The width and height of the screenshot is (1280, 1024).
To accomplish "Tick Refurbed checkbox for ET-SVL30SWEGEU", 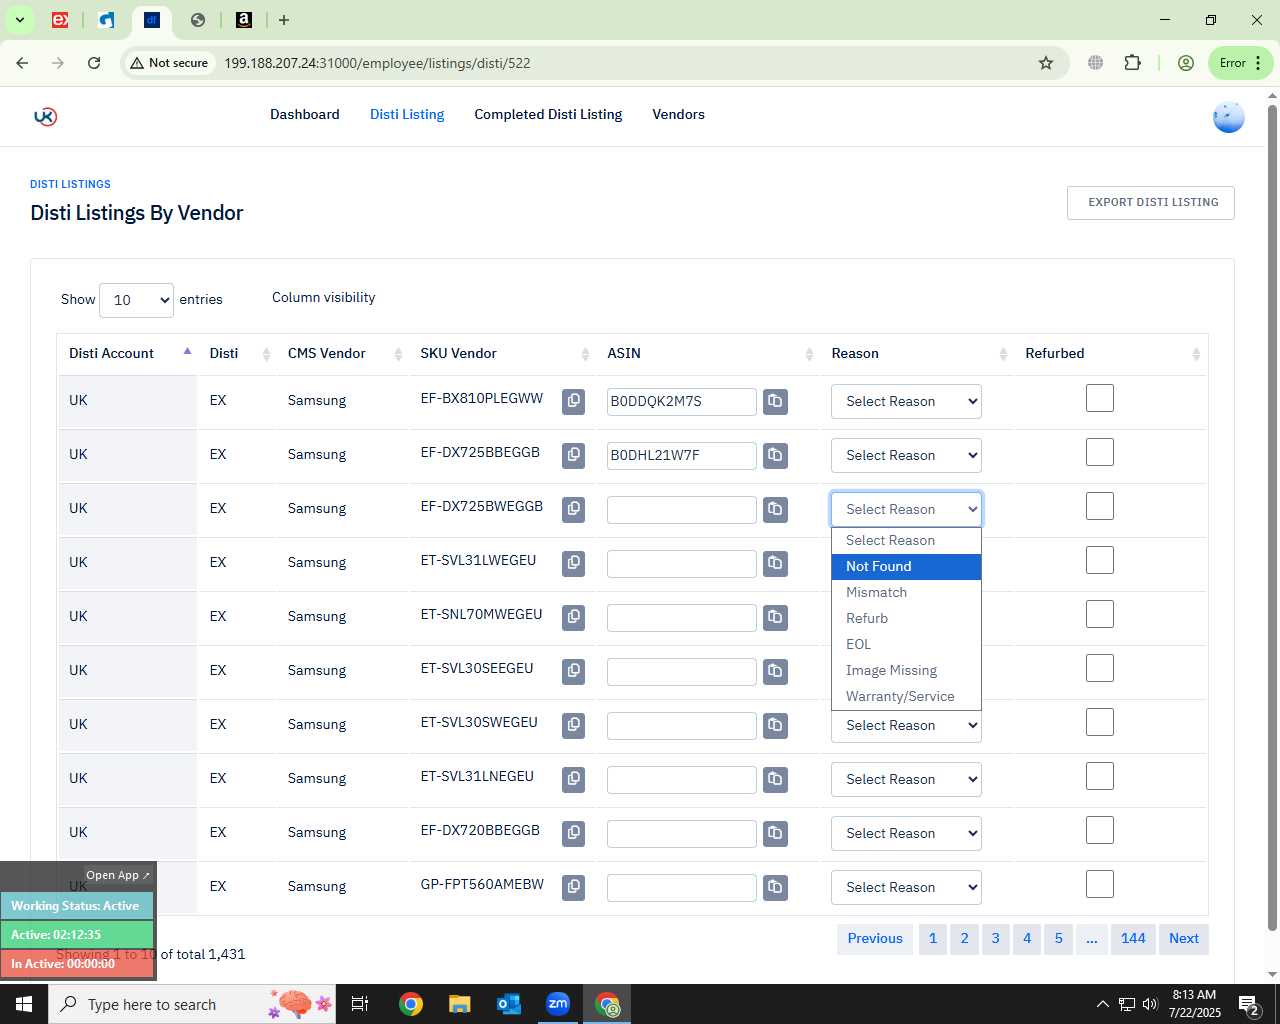I will pos(1100,722).
